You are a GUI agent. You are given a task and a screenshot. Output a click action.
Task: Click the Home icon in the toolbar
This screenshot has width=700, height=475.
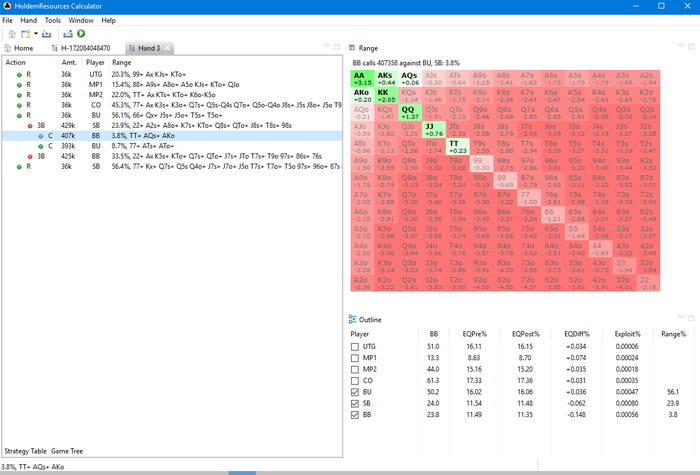12,34
